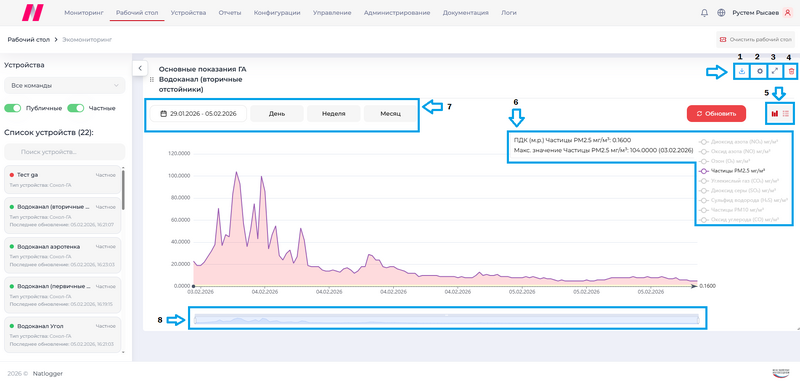Open the date range picker 29.01.2026 - 05.02.2026

click(198, 114)
